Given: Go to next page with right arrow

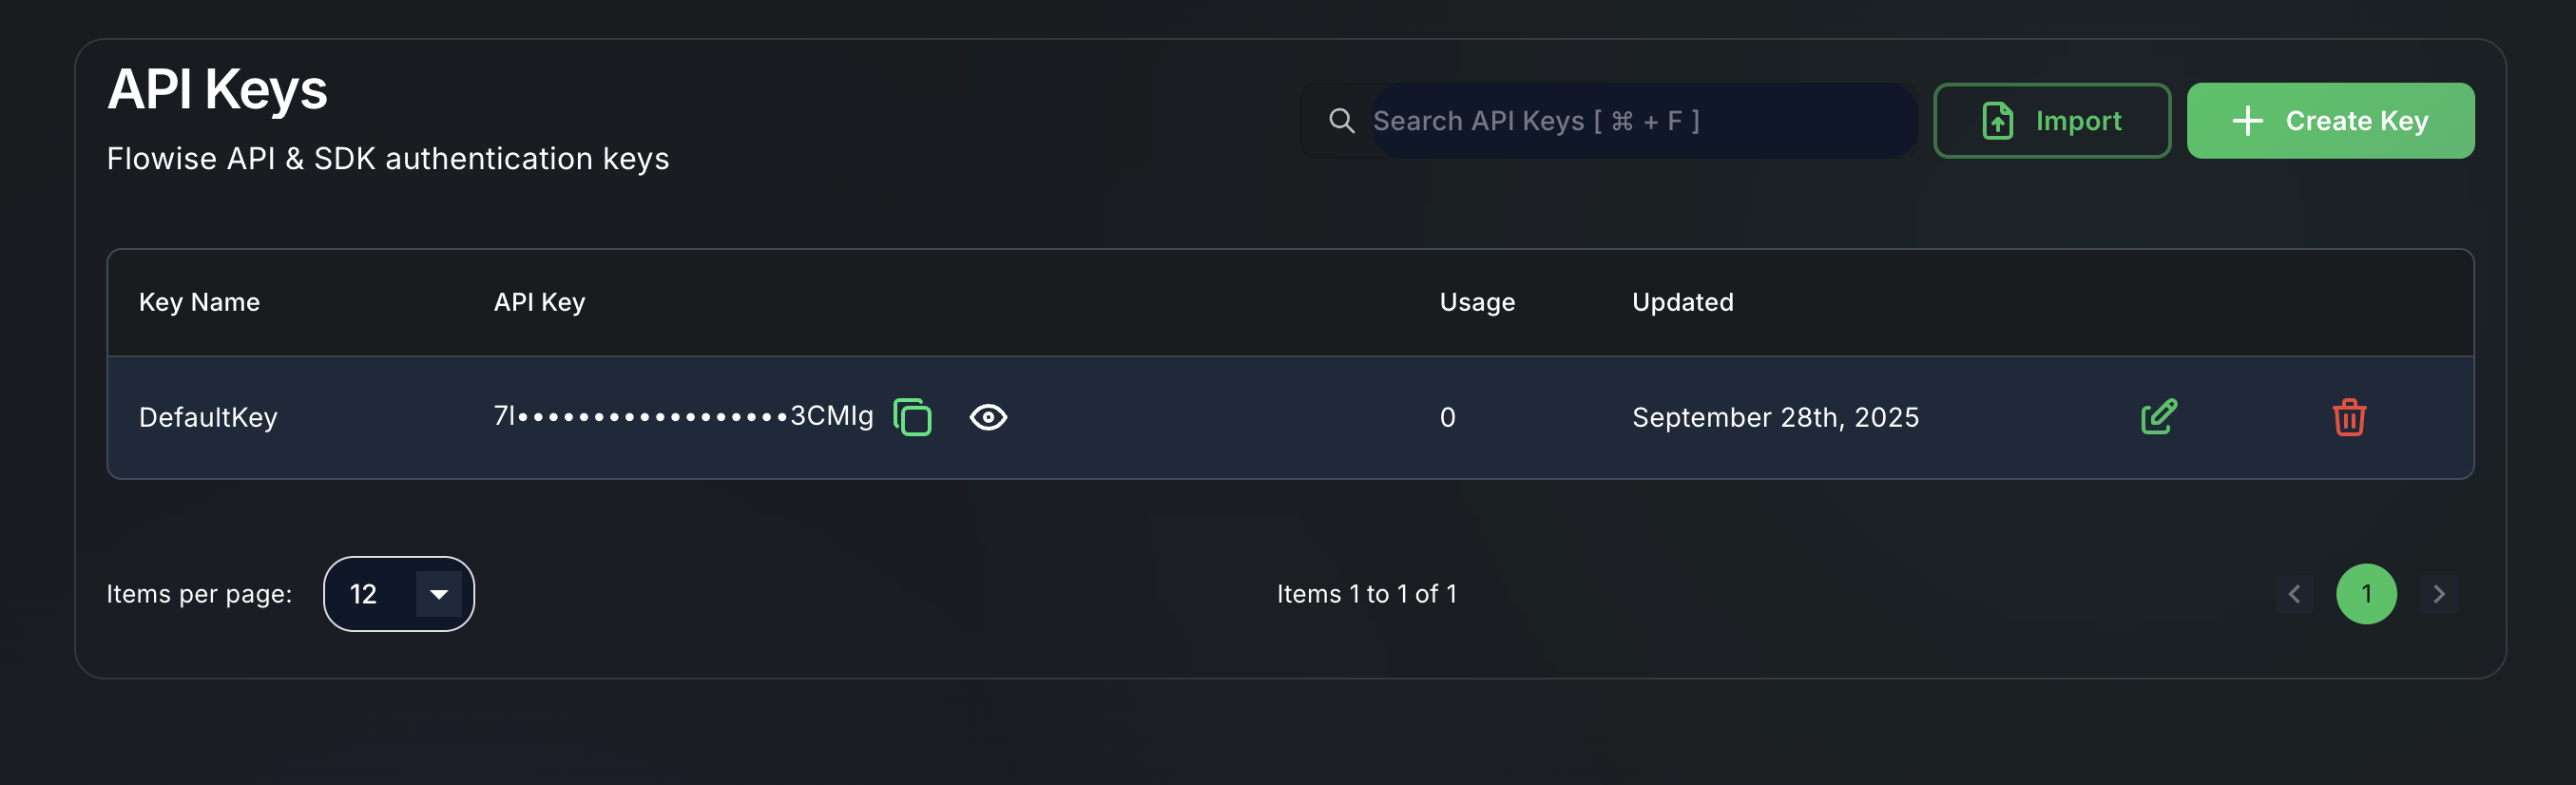Looking at the screenshot, I should point(2439,593).
